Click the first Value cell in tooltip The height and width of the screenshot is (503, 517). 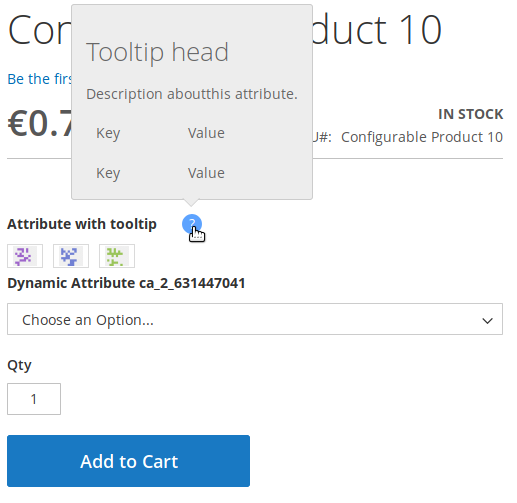pyautogui.click(x=206, y=133)
